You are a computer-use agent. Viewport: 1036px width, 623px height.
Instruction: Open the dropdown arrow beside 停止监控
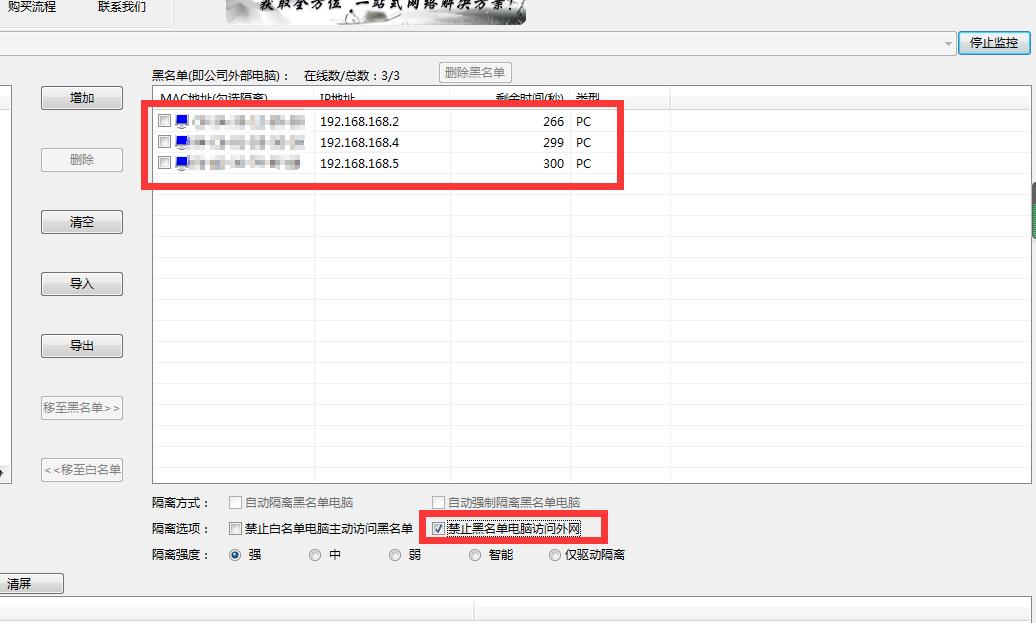pyautogui.click(x=947, y=44)
